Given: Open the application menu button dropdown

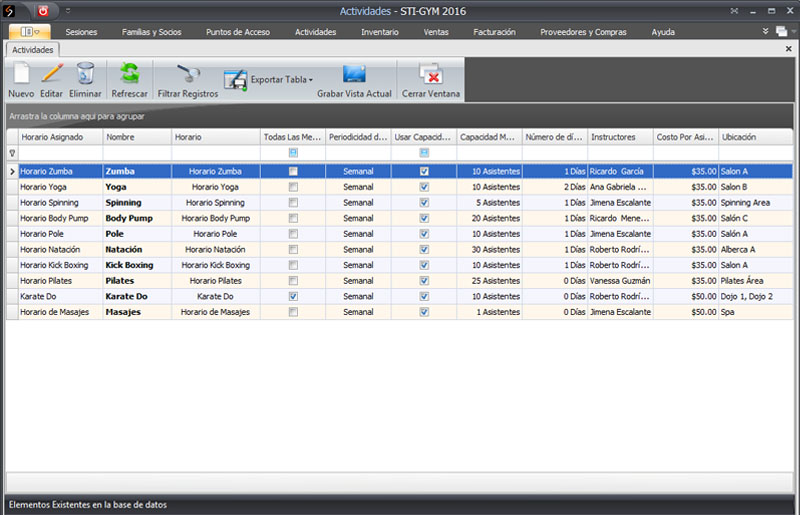Looking at the screenshot, I should pyautogui.click(x=30, y=32).
